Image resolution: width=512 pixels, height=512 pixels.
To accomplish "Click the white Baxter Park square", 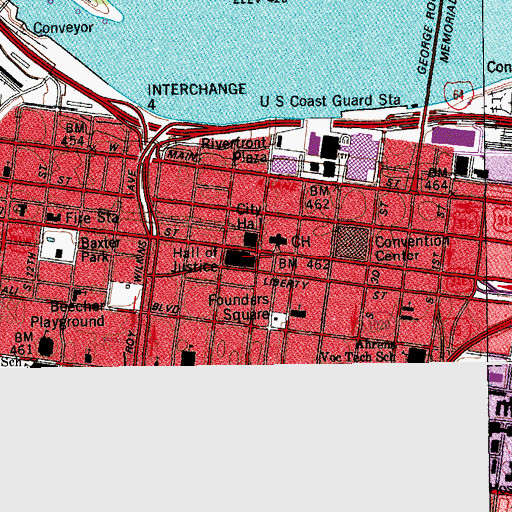I will (x=59, y=245).
